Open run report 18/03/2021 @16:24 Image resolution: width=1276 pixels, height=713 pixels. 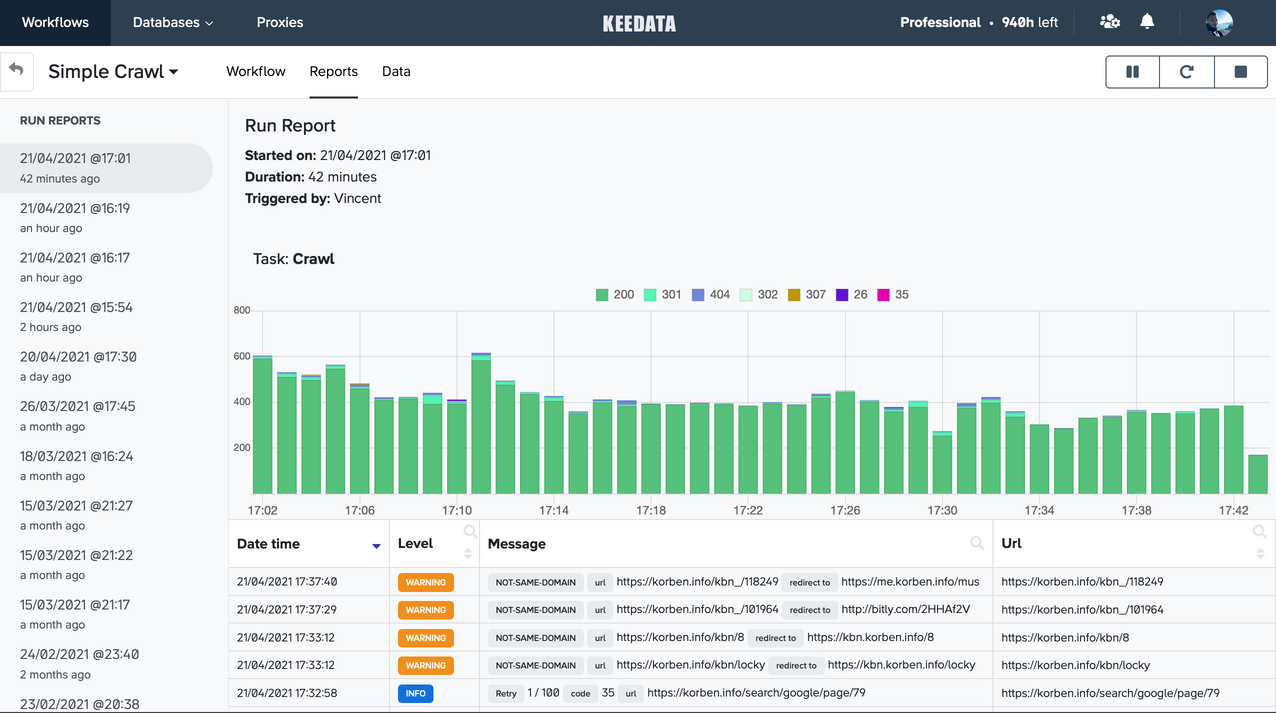tap(106, 466)
